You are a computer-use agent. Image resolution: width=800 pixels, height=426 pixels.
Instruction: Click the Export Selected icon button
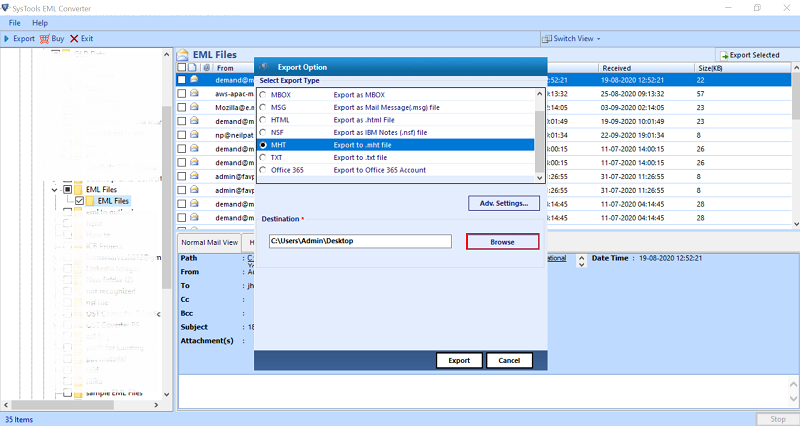(724, 55)
